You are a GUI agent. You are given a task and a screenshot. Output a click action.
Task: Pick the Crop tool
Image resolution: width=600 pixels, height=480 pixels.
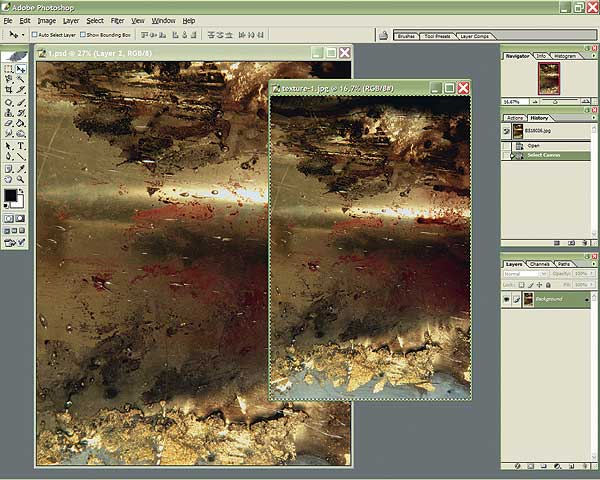click(9, 91)
